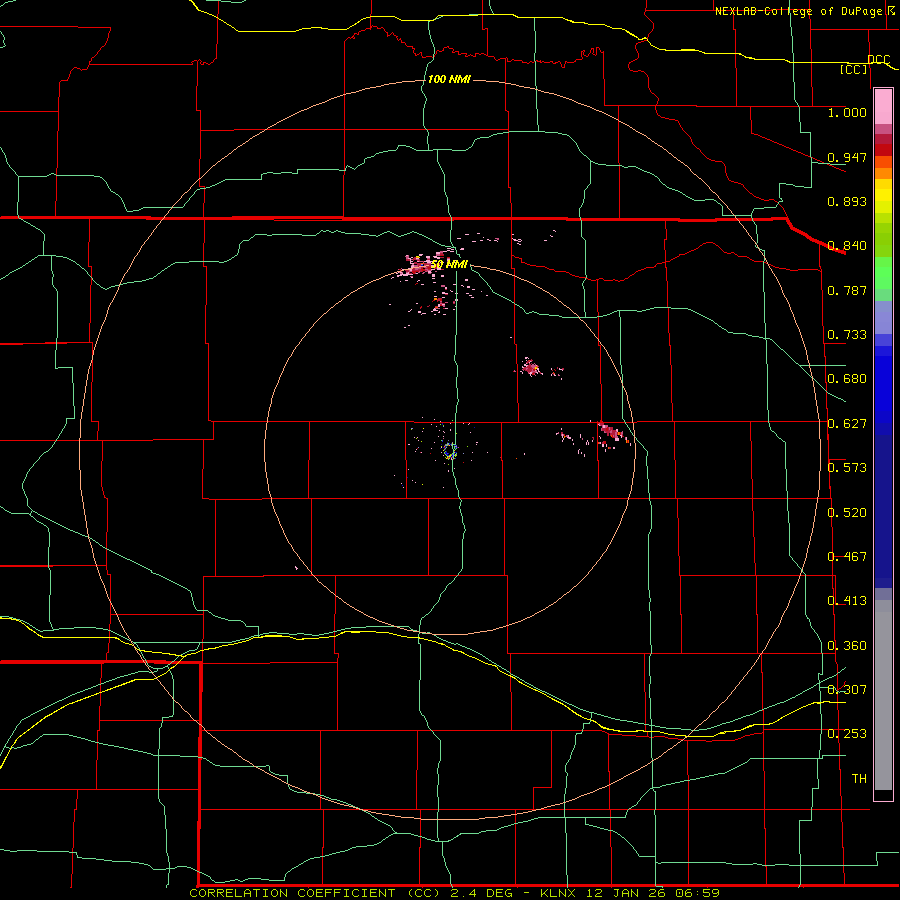
Task: Click the 0.840 scale value
Action: [x=847, y=246]
